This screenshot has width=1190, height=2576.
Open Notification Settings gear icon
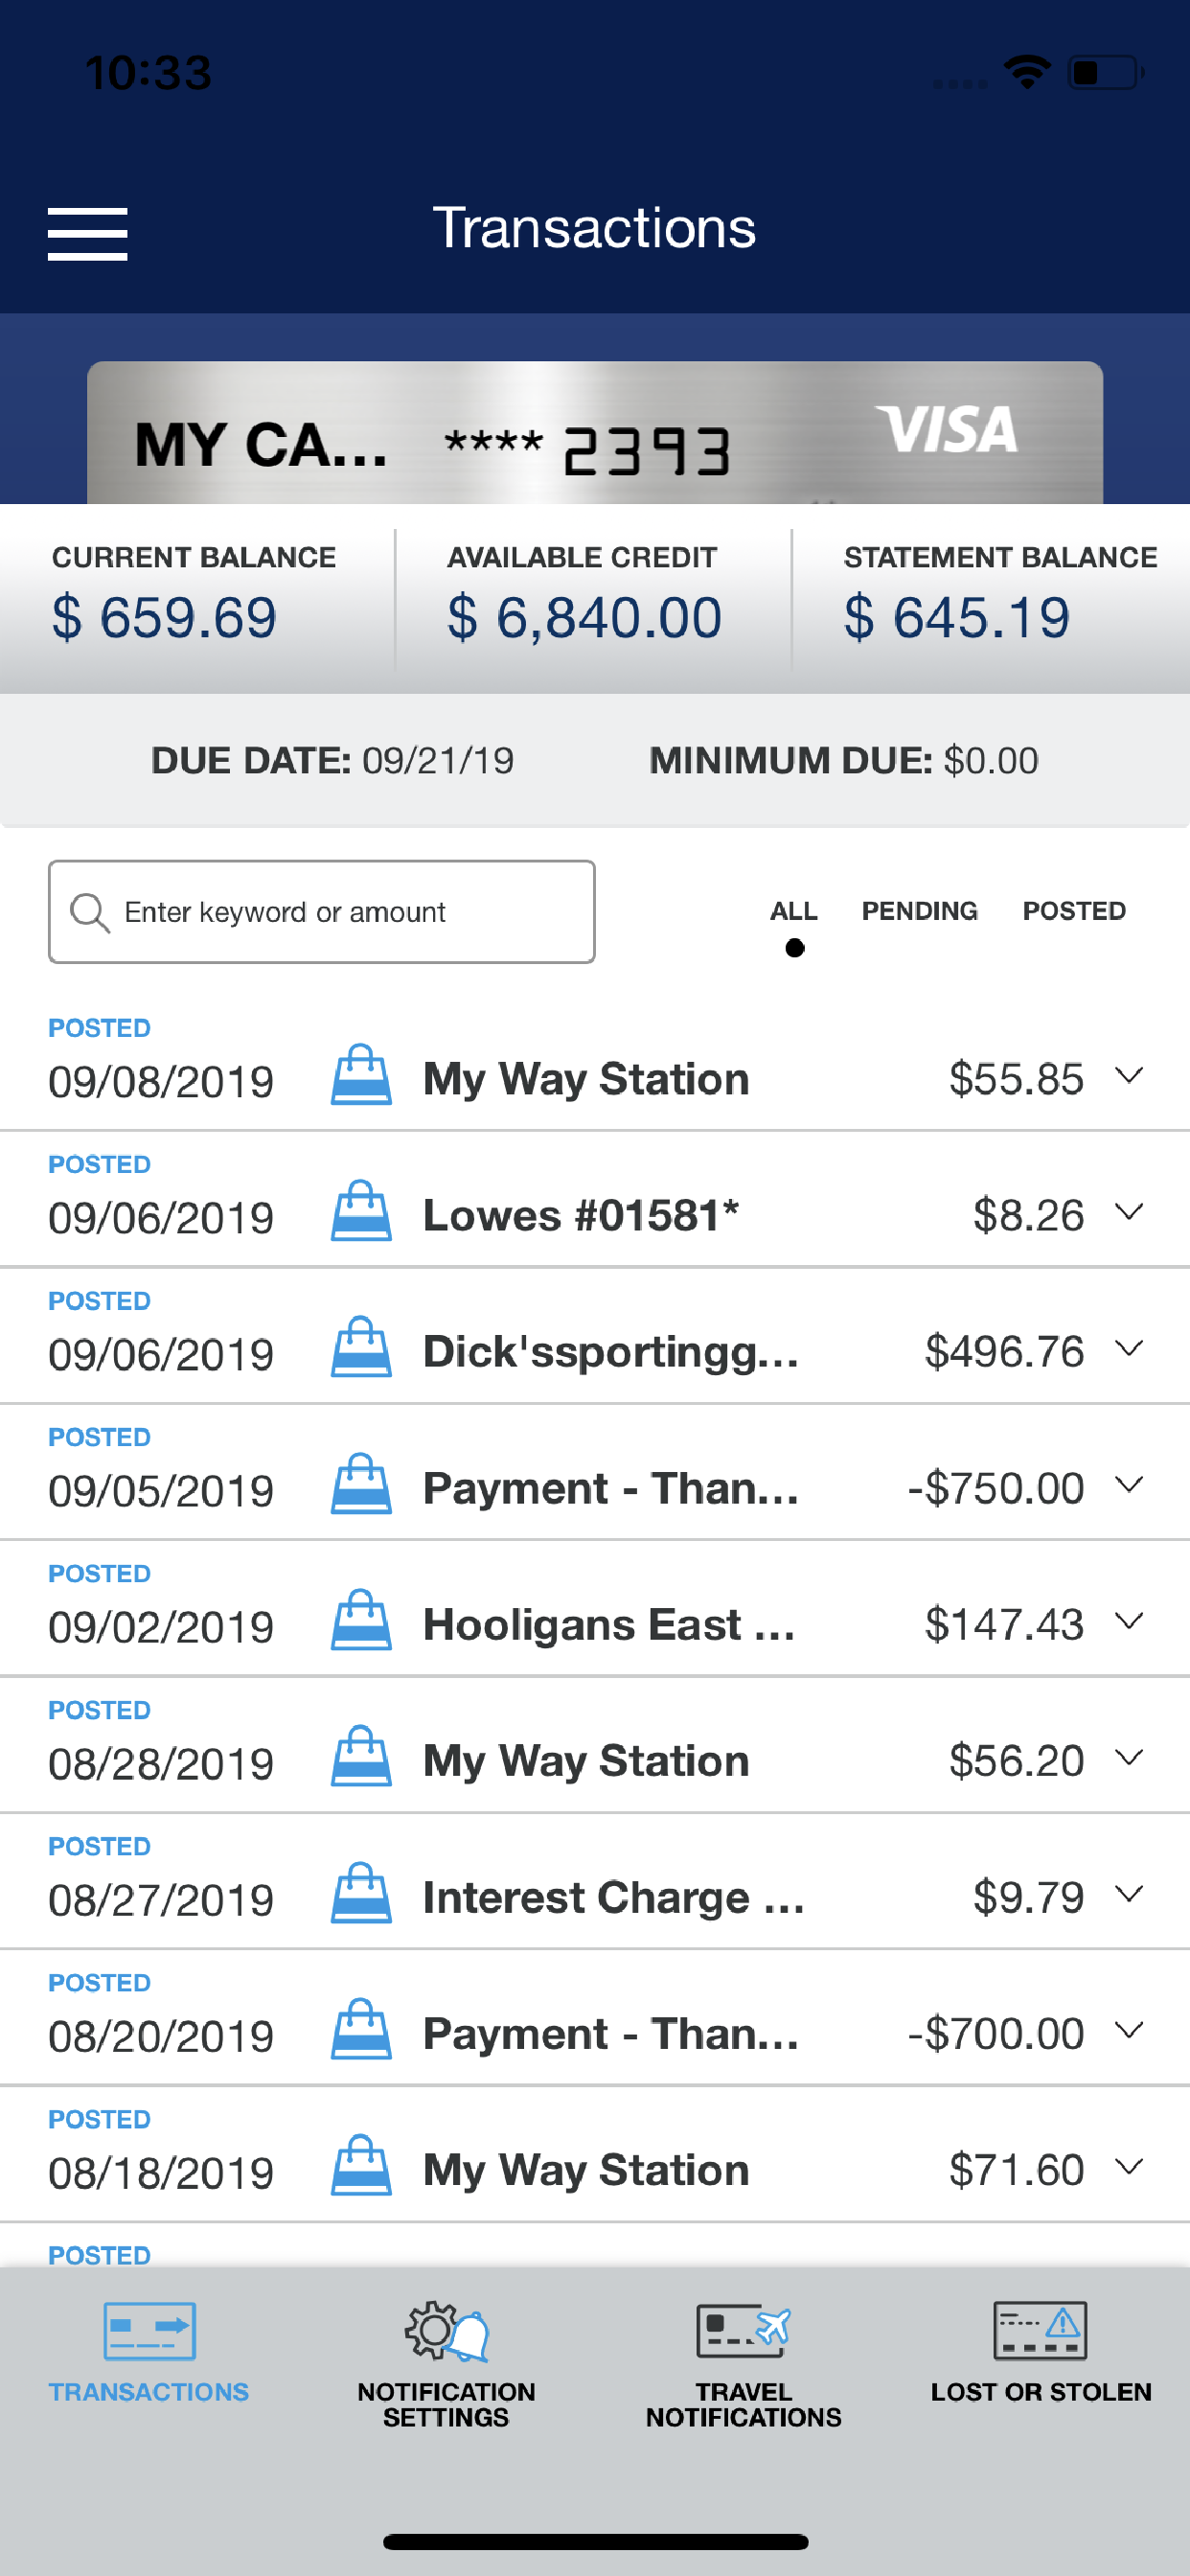coord(446,2331)
